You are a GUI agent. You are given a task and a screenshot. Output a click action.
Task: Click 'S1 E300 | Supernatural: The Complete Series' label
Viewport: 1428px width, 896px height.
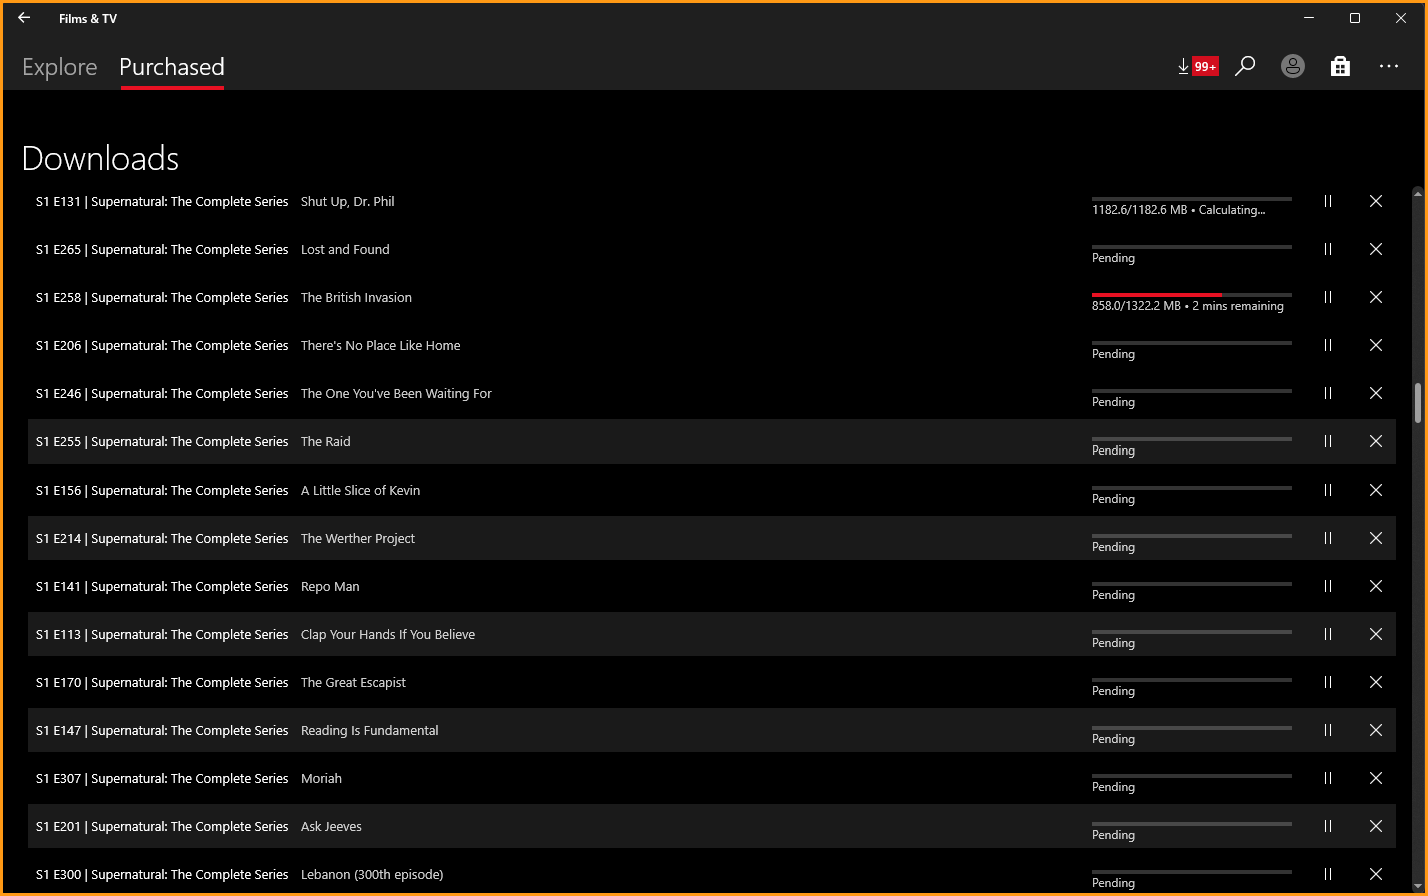click(x=162, y=874)
